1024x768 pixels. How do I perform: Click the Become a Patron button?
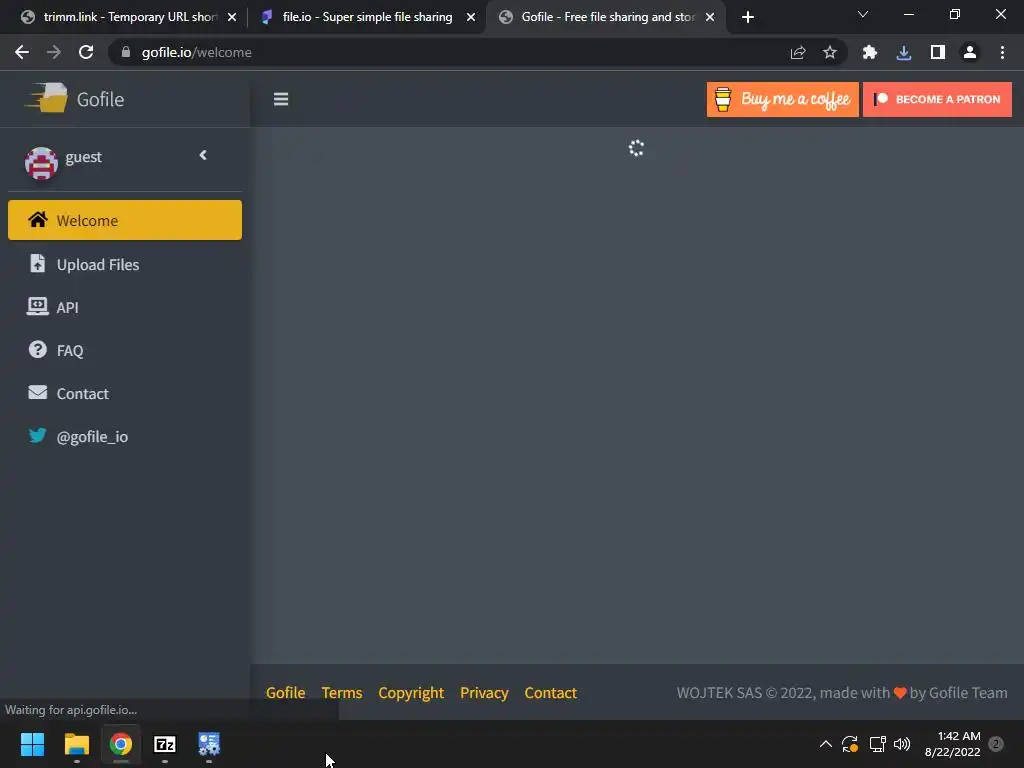937,99
